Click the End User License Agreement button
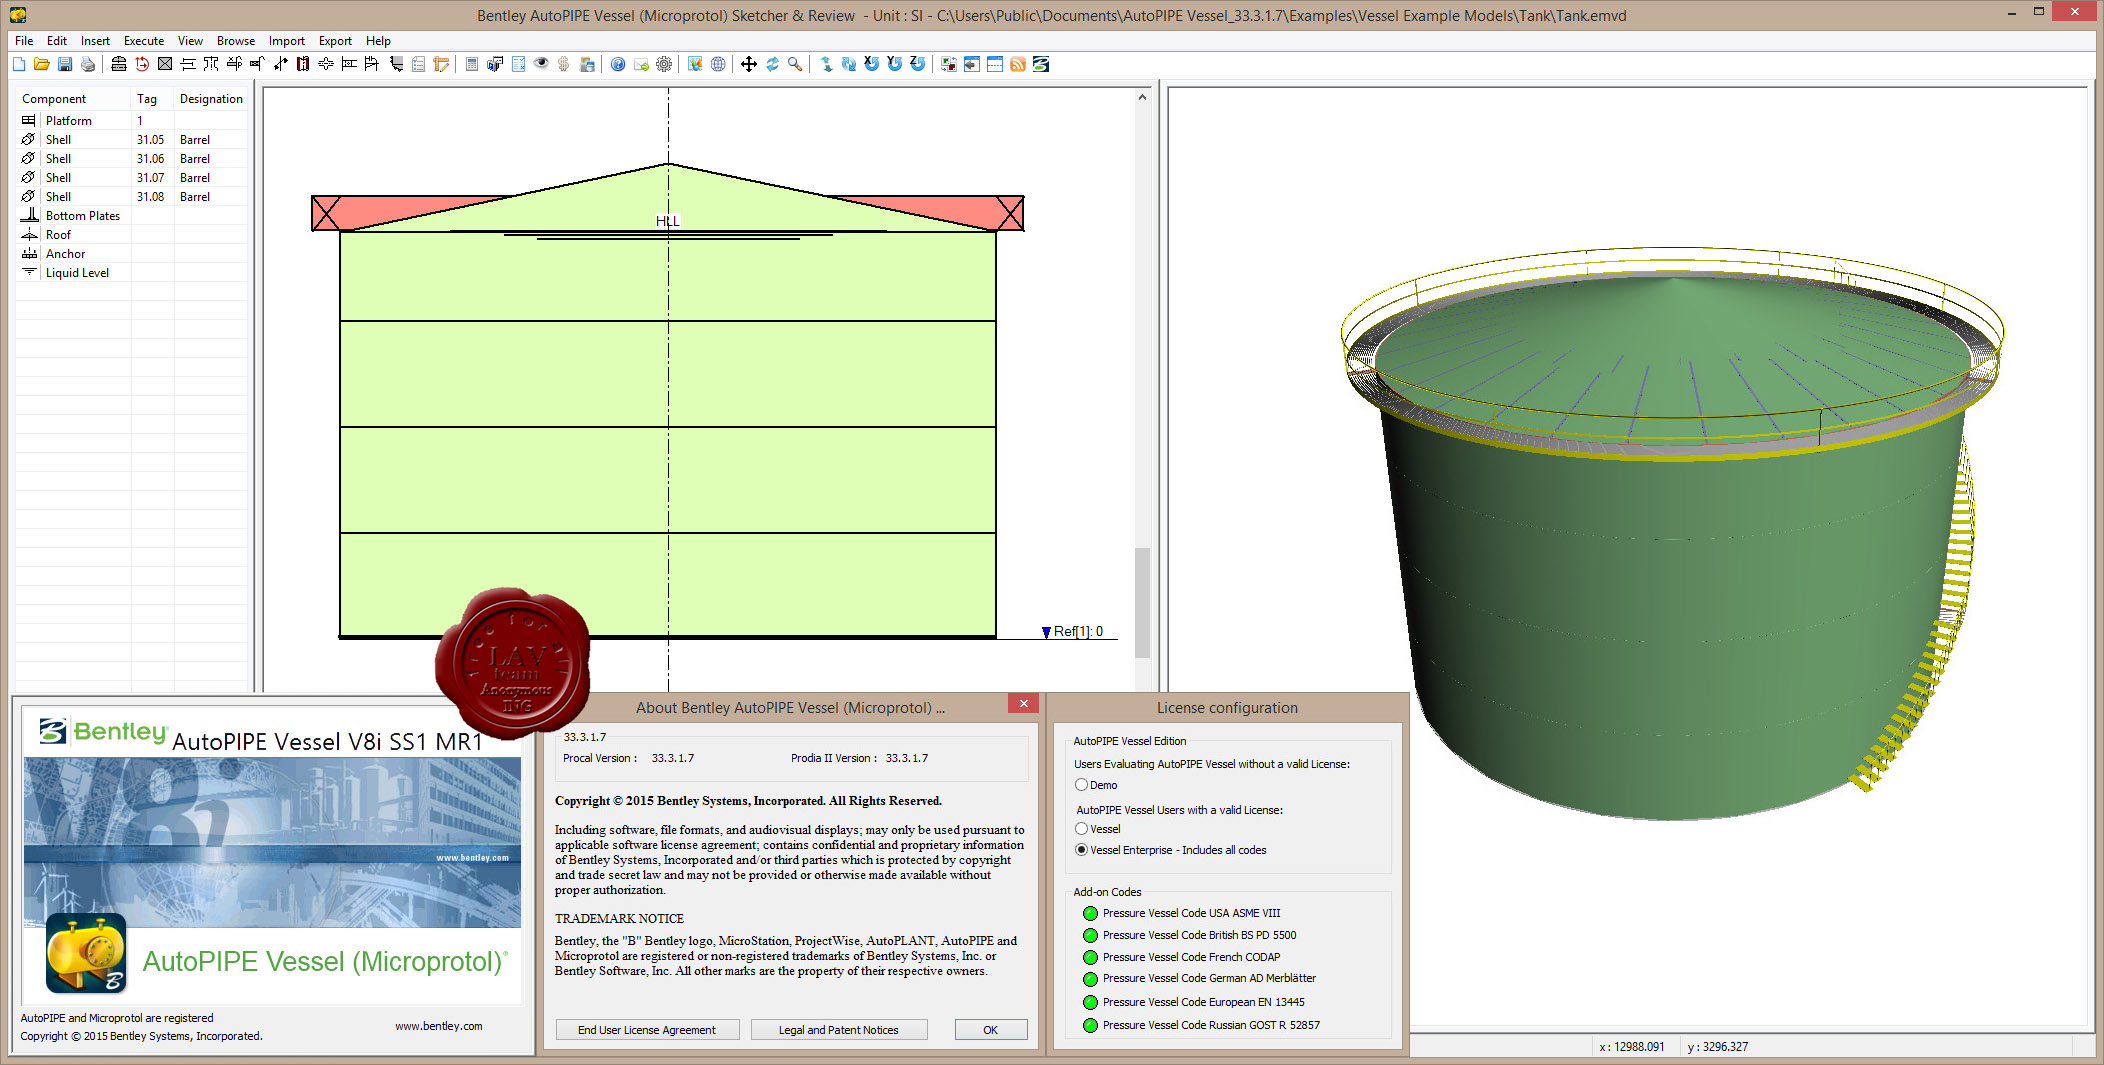The height and width of the screenshot is (1065, 2104). click(647, 1030)
